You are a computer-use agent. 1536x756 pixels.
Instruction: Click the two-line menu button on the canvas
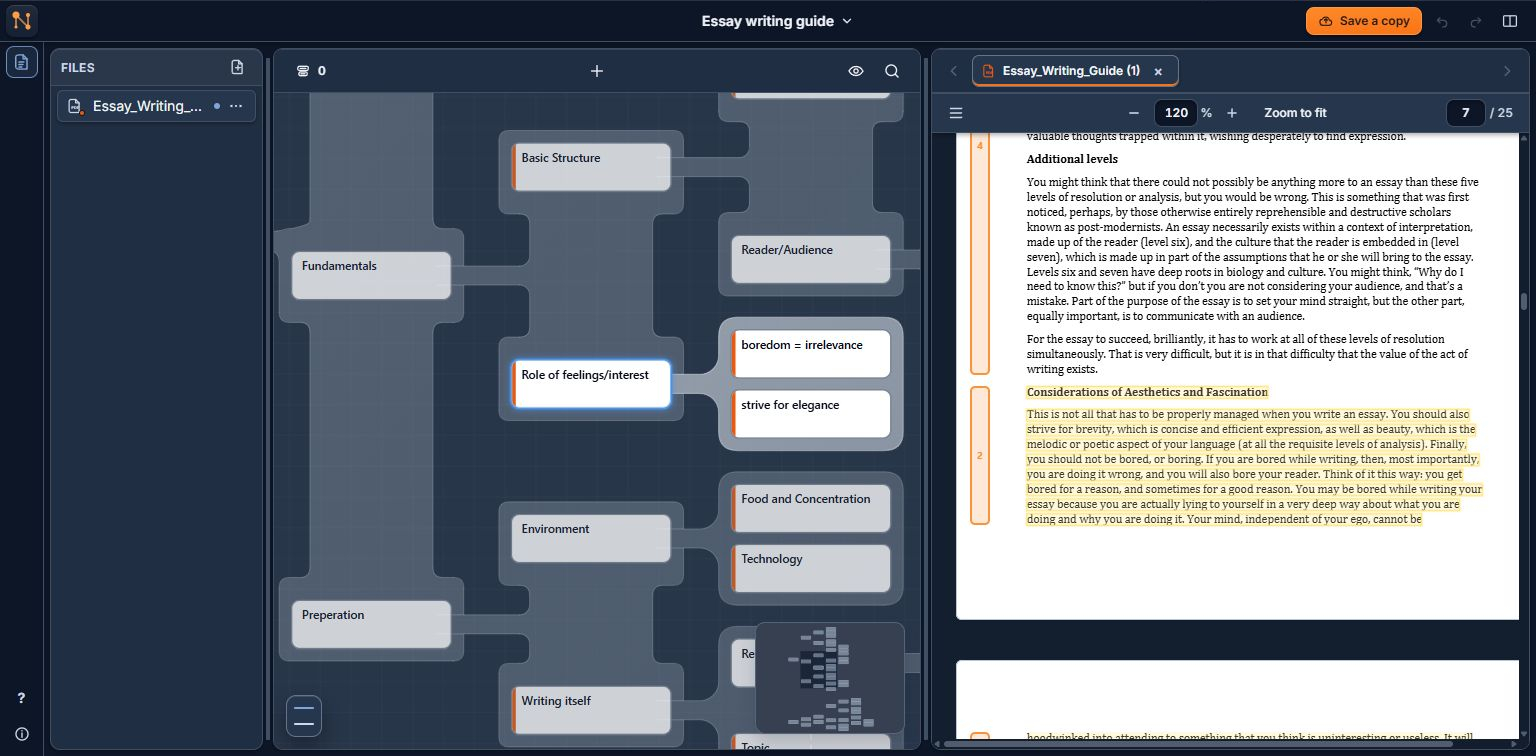(x=304, y=716)
